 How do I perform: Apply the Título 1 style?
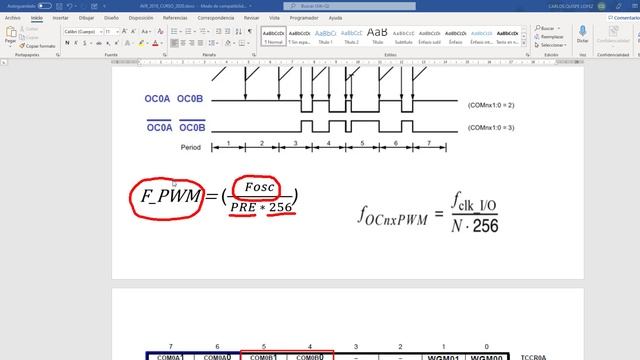coord(325,36)
